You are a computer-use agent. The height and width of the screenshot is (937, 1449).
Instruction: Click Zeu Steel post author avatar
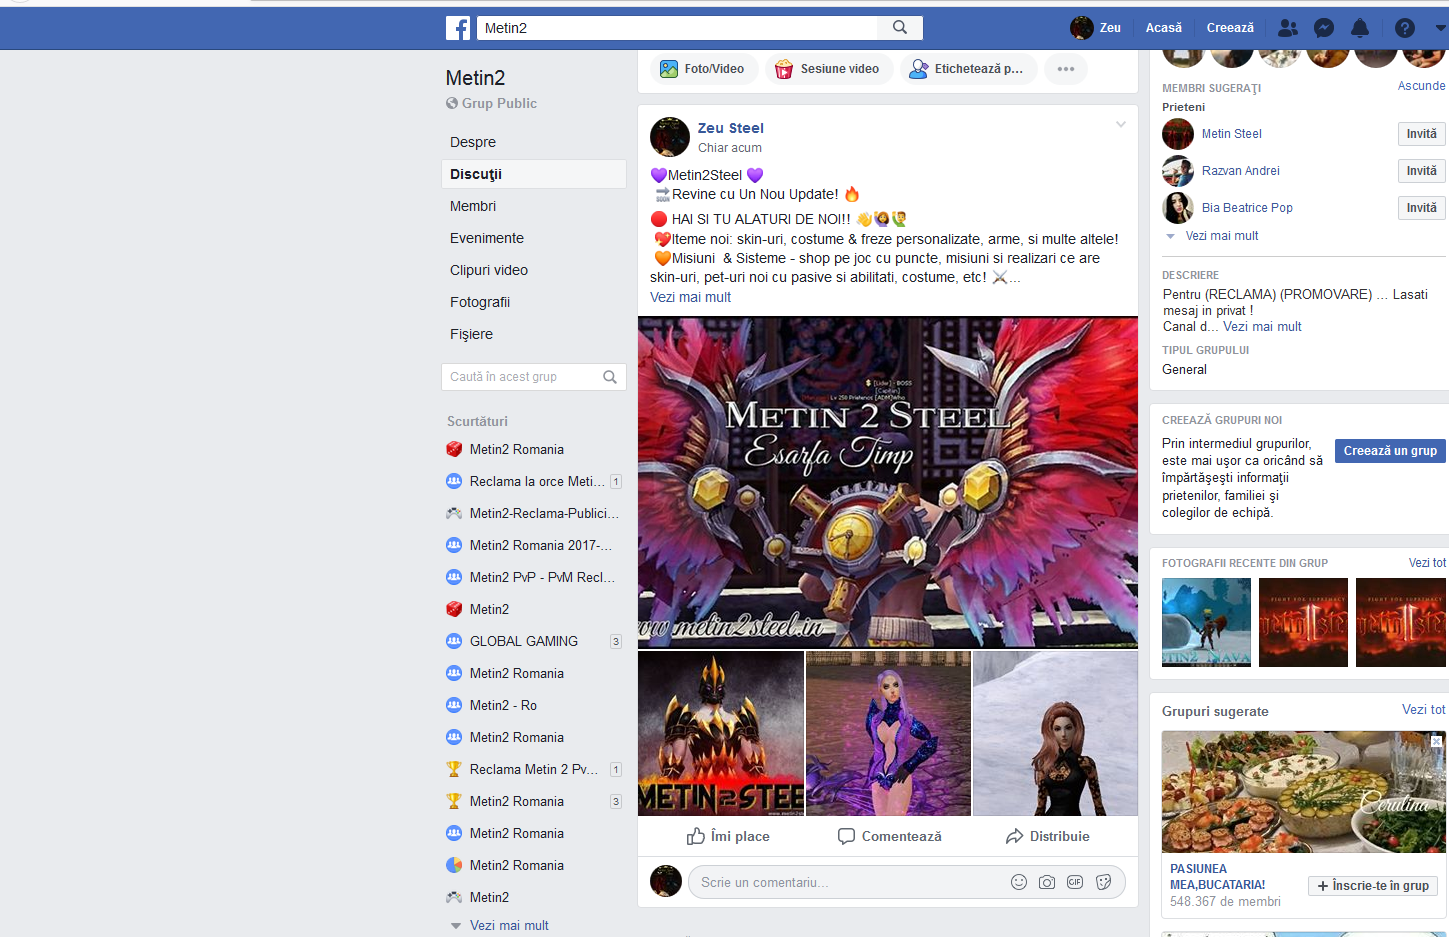pyautogui.click(x=670, y=137)
